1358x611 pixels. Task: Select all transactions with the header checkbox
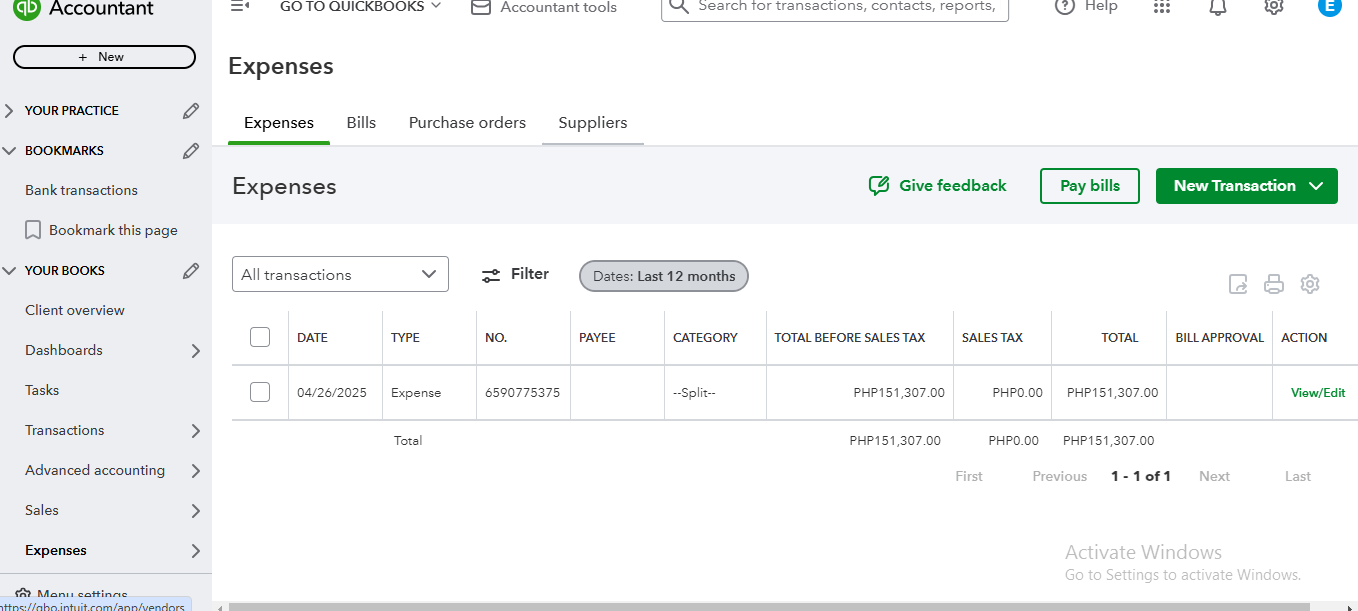(x=260, y=337)
